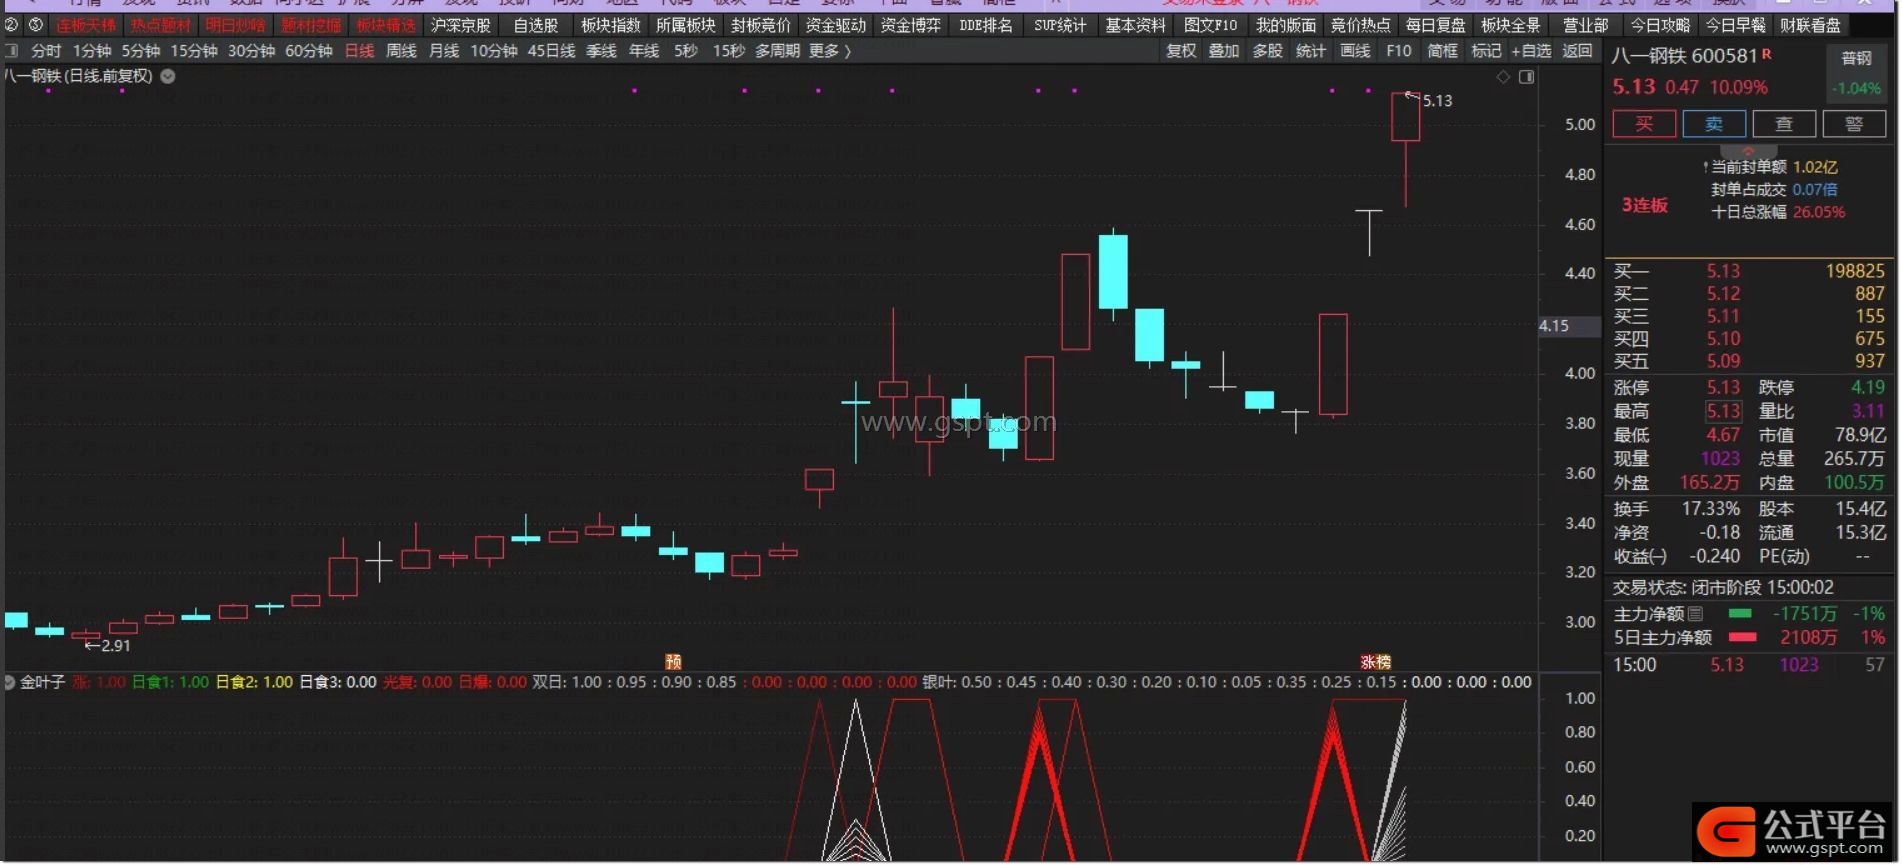The height and width of the screenshot is (865, 1902).
Task: Open the 多周期 multi-period view
Action: (777, 51)
